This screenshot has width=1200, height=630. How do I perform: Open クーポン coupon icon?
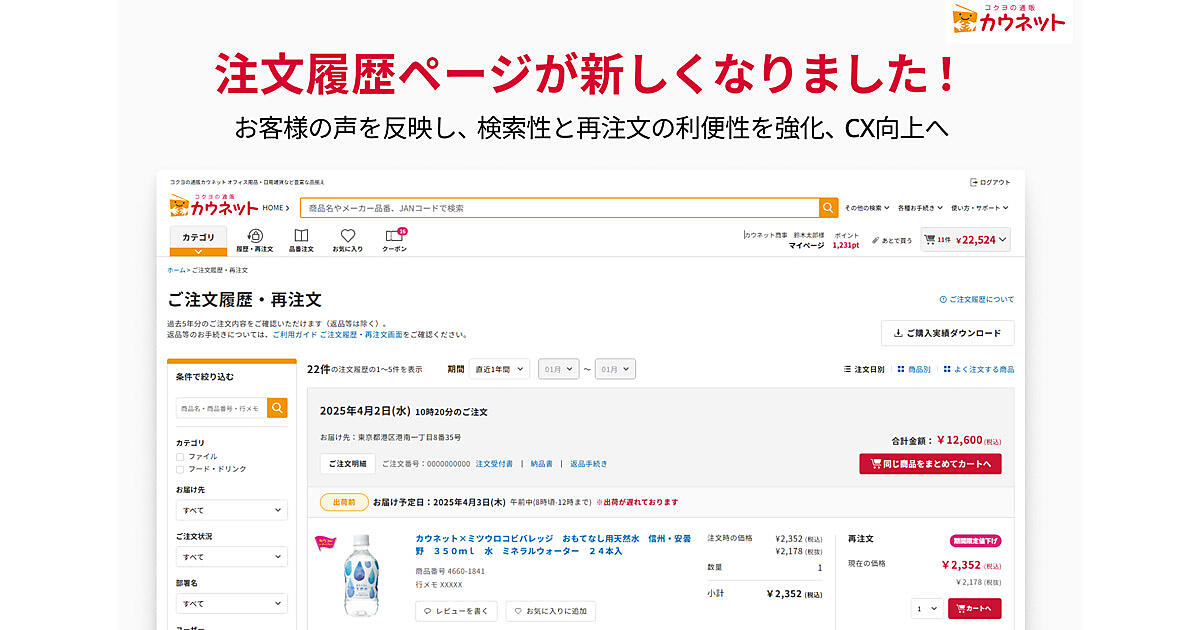[x=394, y=240]
